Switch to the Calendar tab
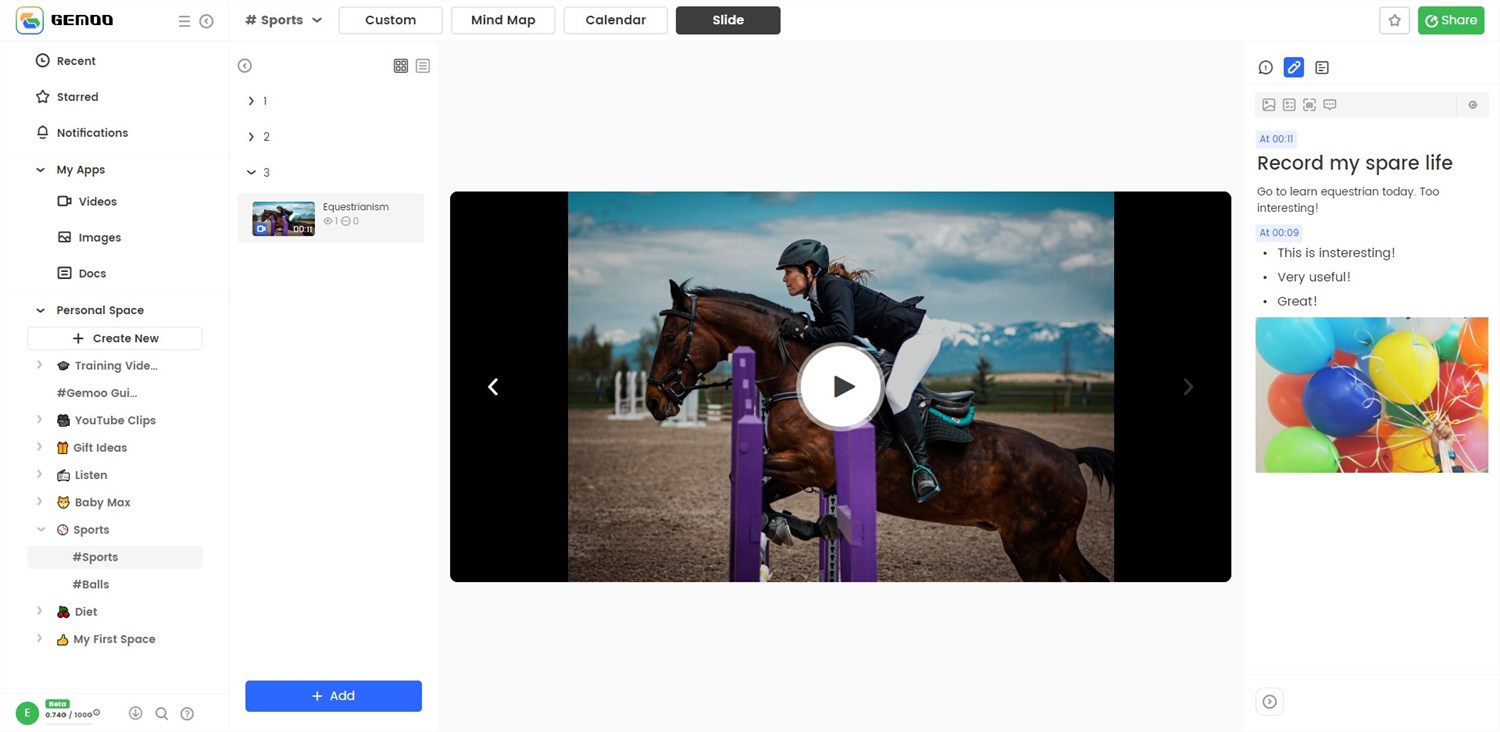Viewport: 1500px width, 732px height. pyautogui.click(x=615, y=20)
